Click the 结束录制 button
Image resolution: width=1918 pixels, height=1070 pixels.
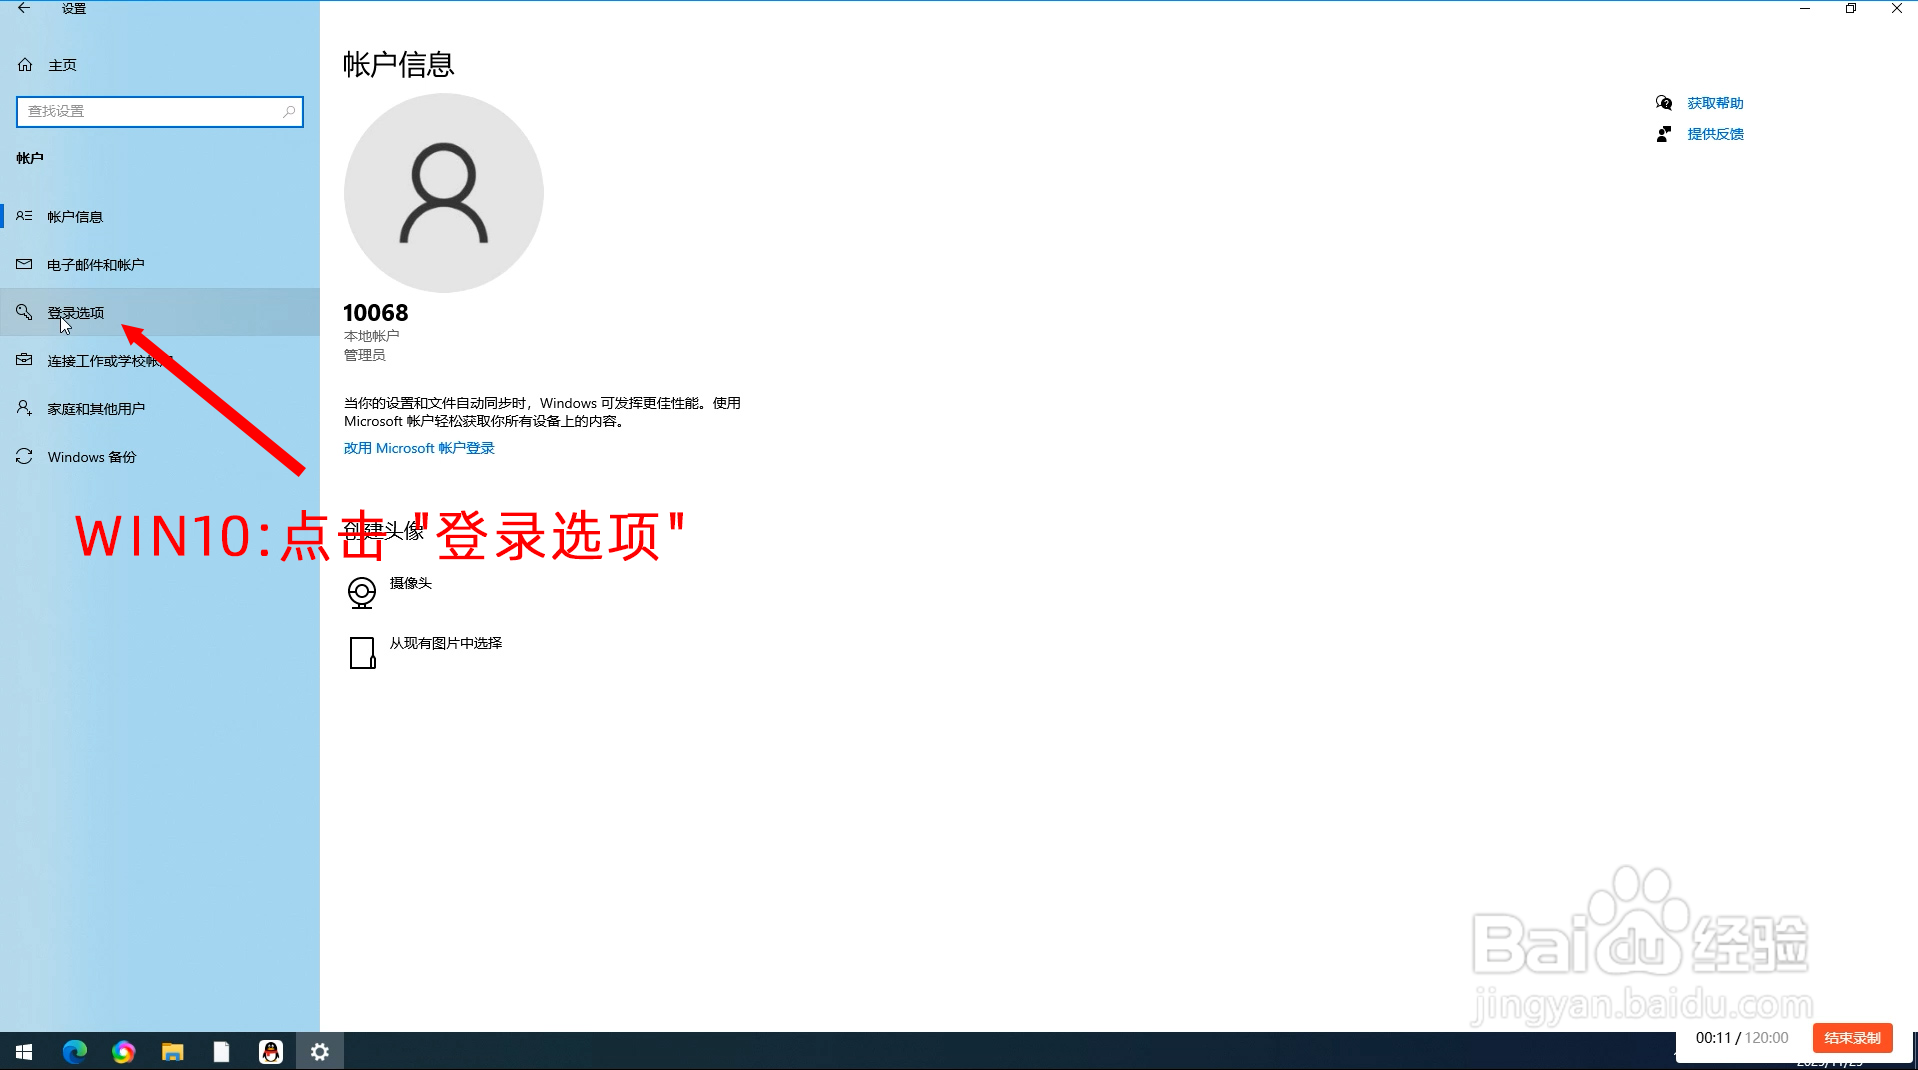(x=1852, y=1038)
